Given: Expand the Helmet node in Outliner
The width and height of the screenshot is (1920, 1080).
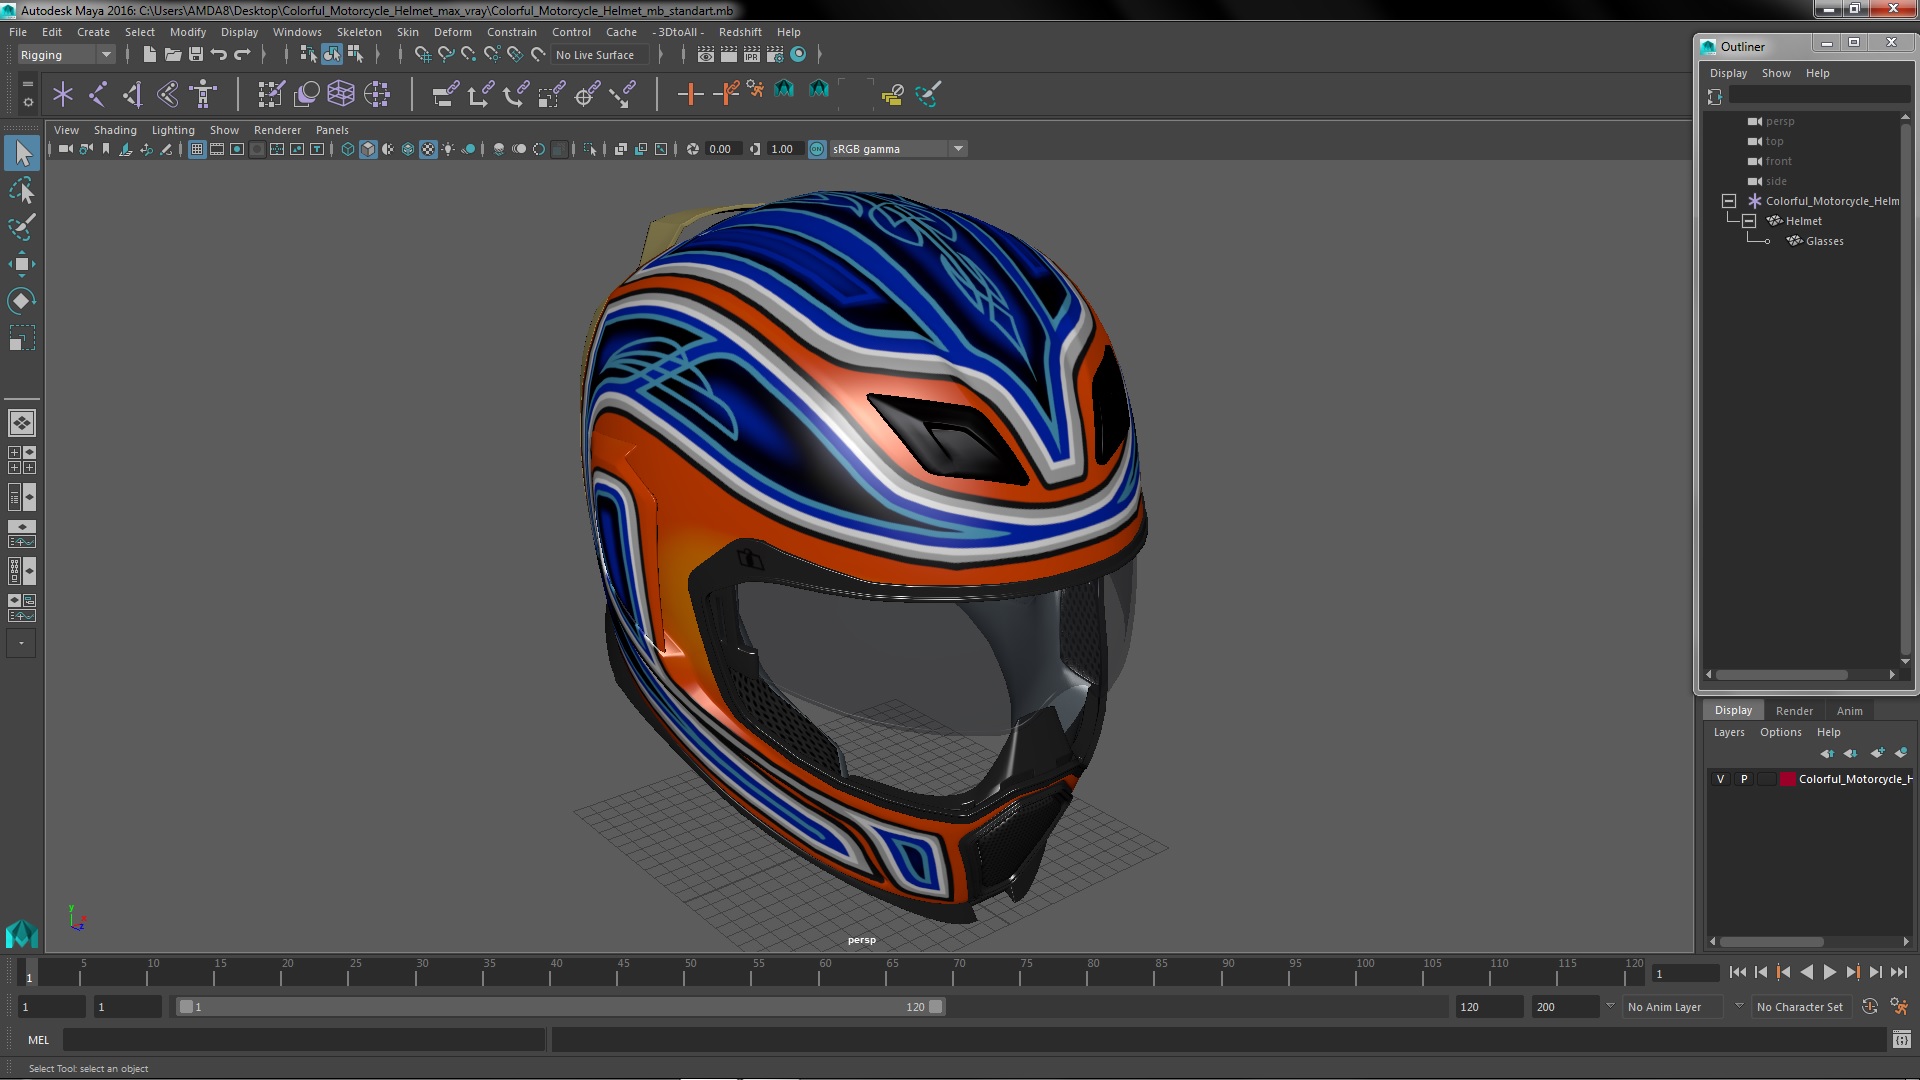Looking at the screenshot, I should tap(1747, 220).
